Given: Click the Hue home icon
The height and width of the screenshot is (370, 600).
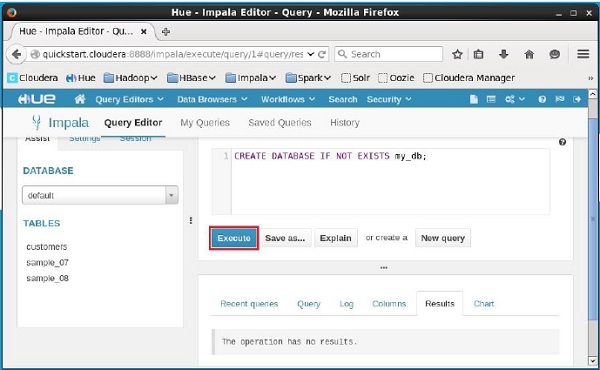Looking at the screenshot, I should click(x=80, y=99).
